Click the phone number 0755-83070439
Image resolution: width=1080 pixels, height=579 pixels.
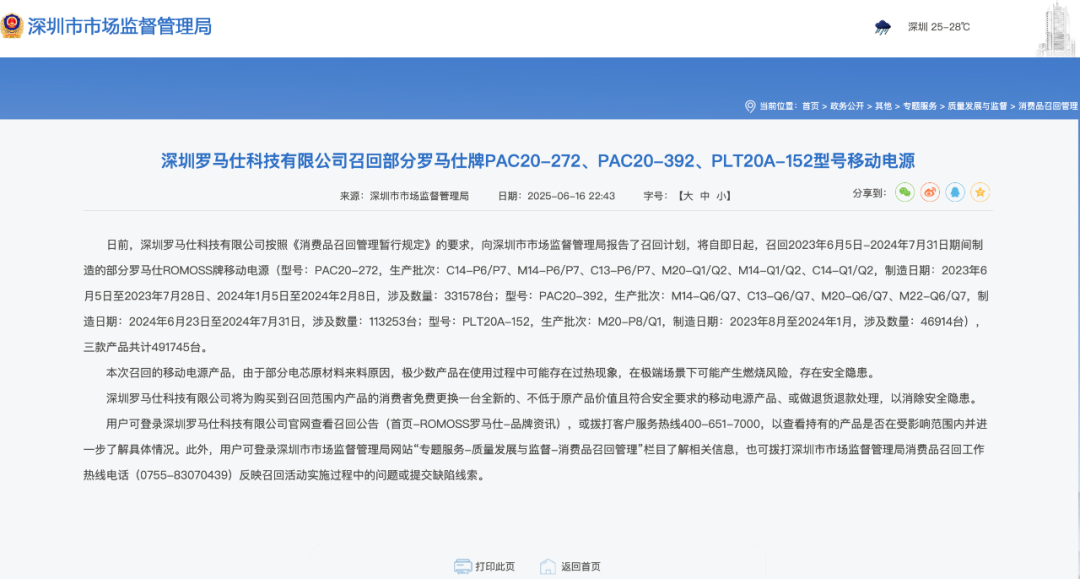tap(184, 475)
